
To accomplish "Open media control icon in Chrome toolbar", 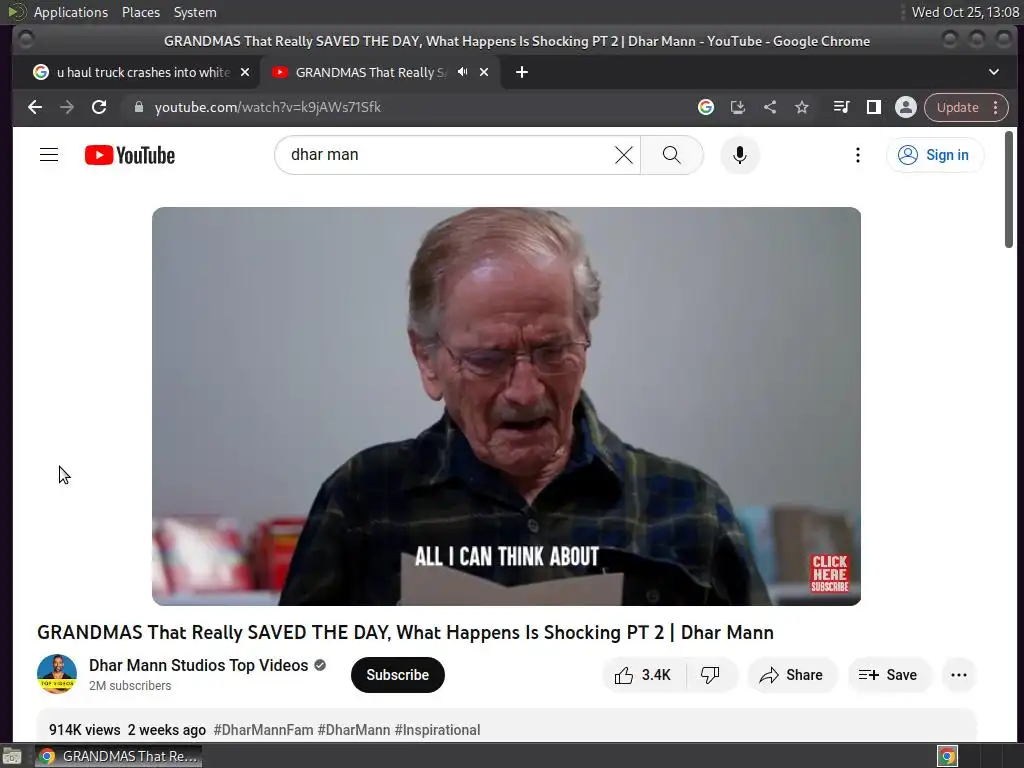I will coord(841,107).
